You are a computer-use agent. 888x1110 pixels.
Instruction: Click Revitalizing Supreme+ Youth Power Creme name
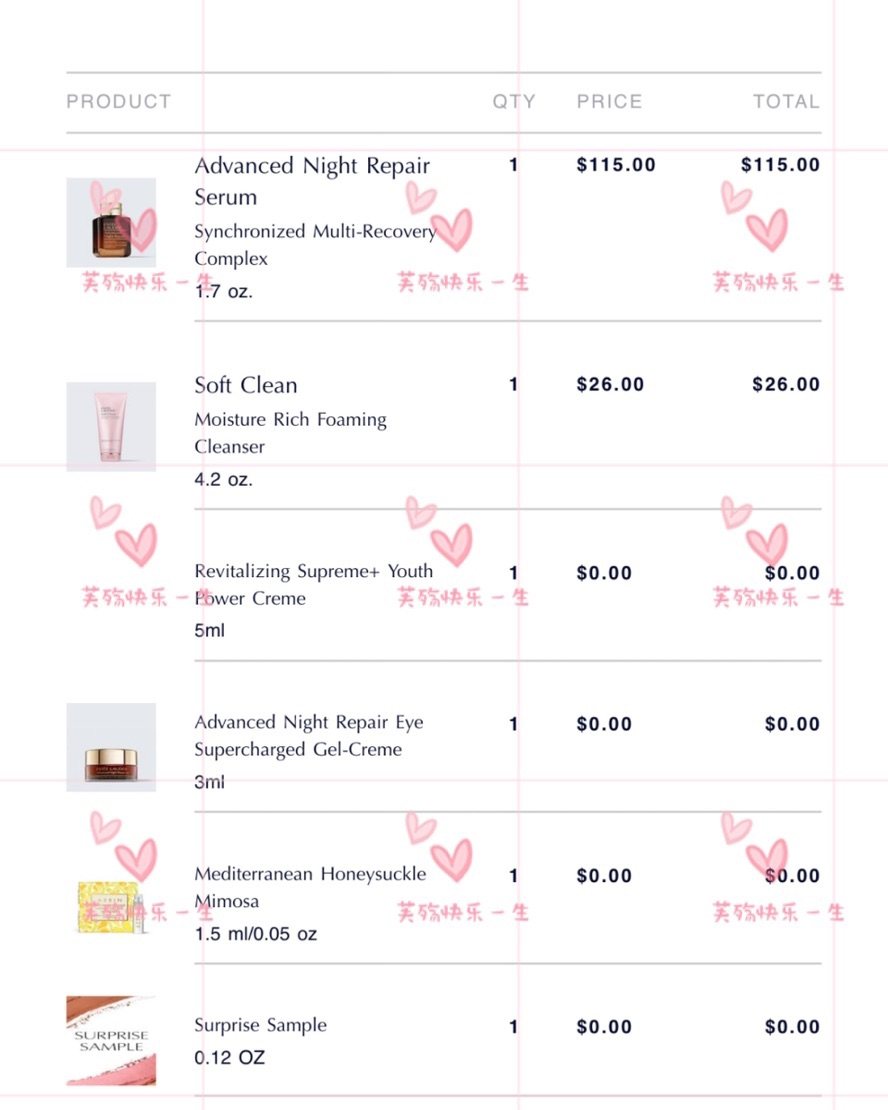point(314,584)
